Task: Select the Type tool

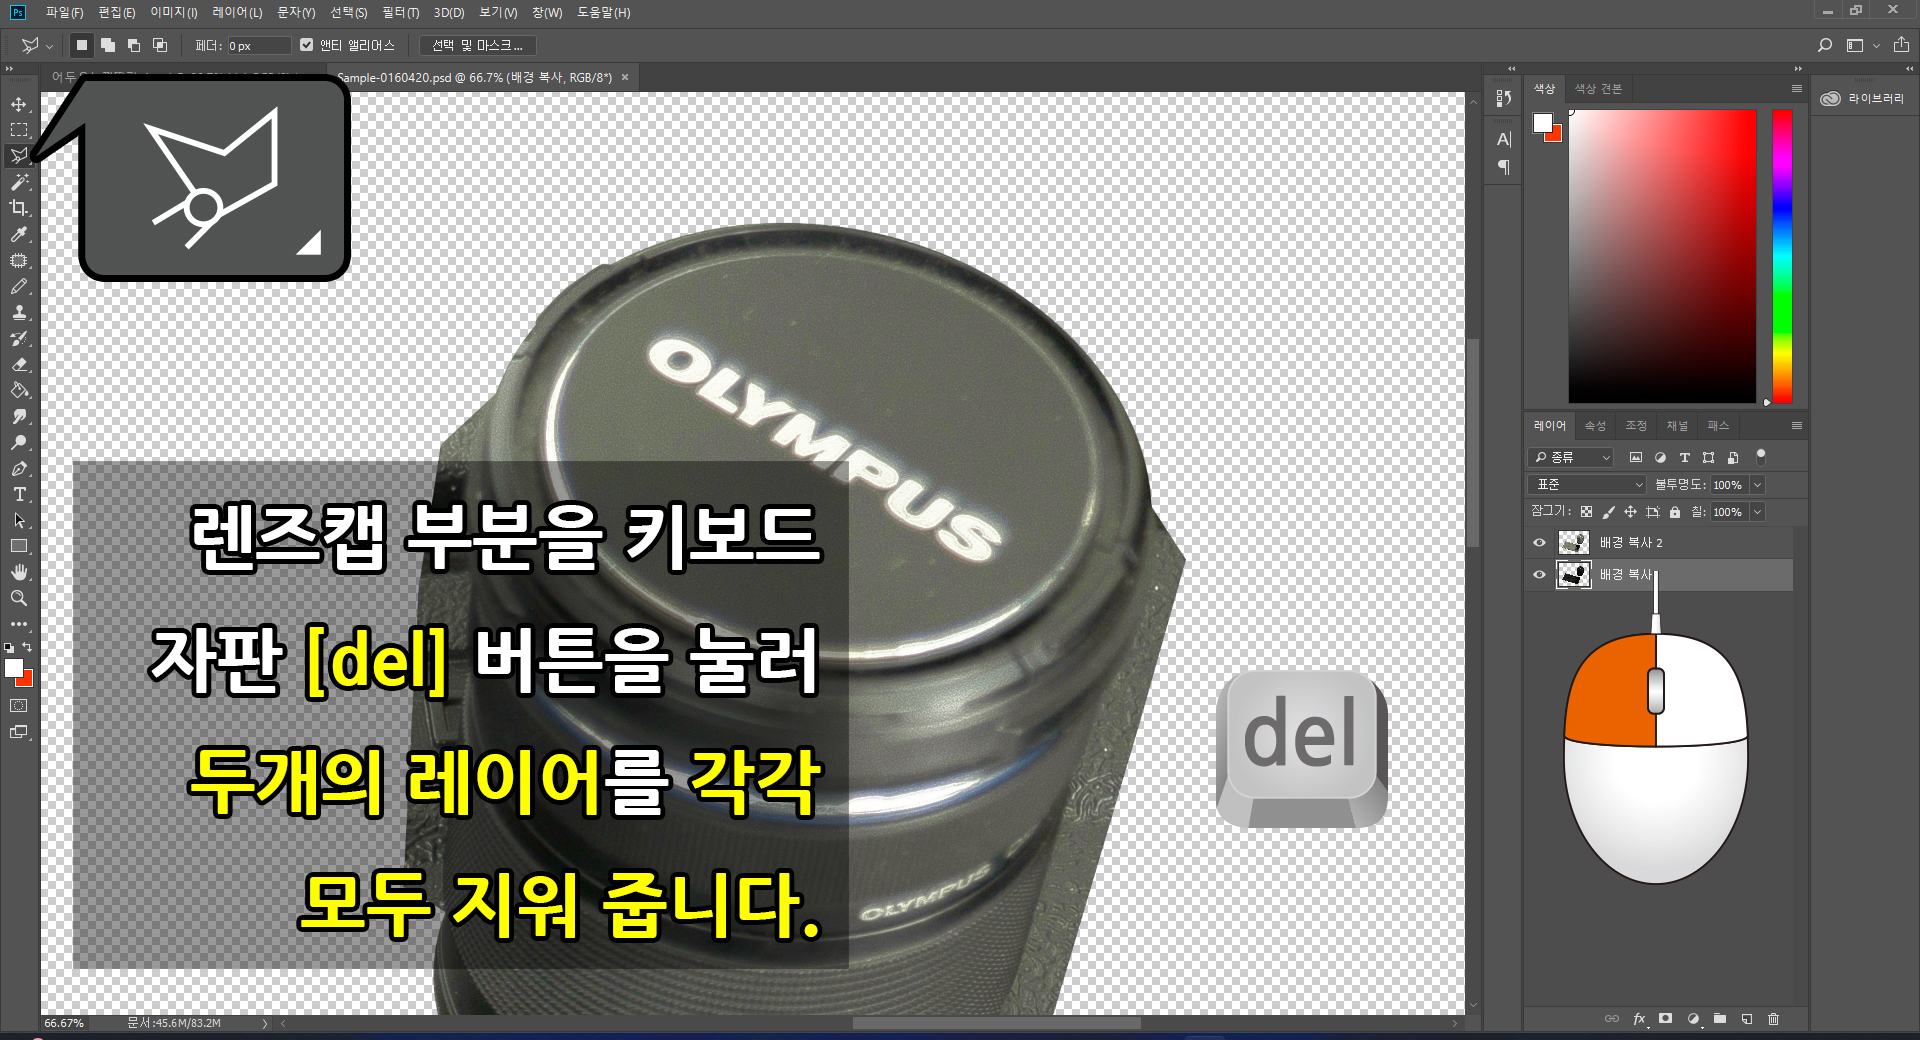Action: pyautogui.click(x=19, y=494)
